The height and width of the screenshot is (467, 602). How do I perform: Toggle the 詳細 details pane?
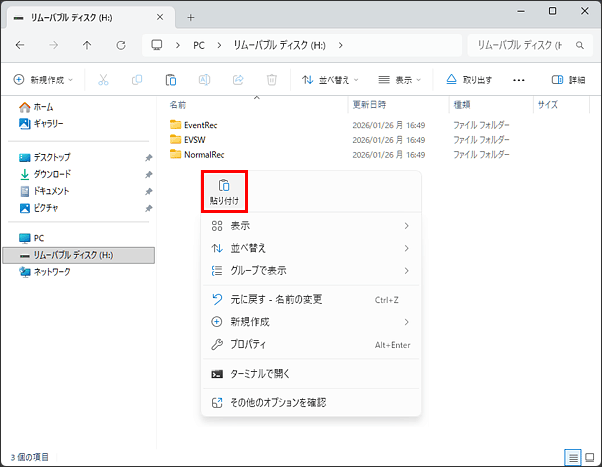click(569, 79)
